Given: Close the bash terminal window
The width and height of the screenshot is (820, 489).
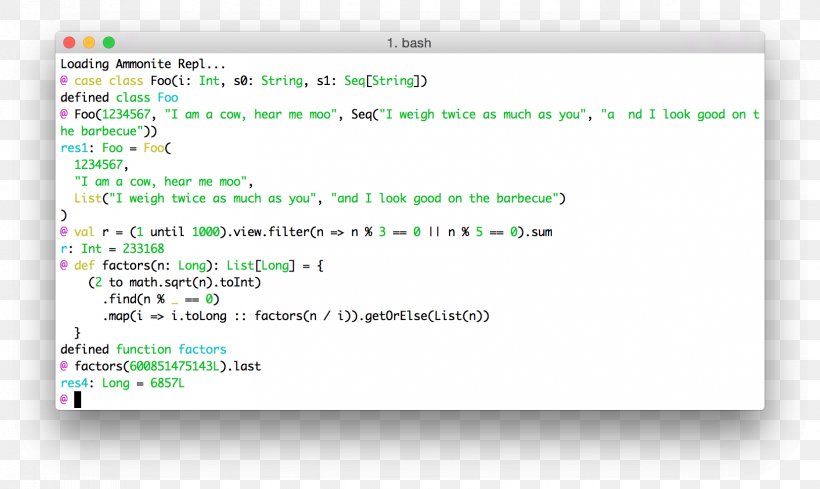Looking at the screenshot, I should 69,42.
